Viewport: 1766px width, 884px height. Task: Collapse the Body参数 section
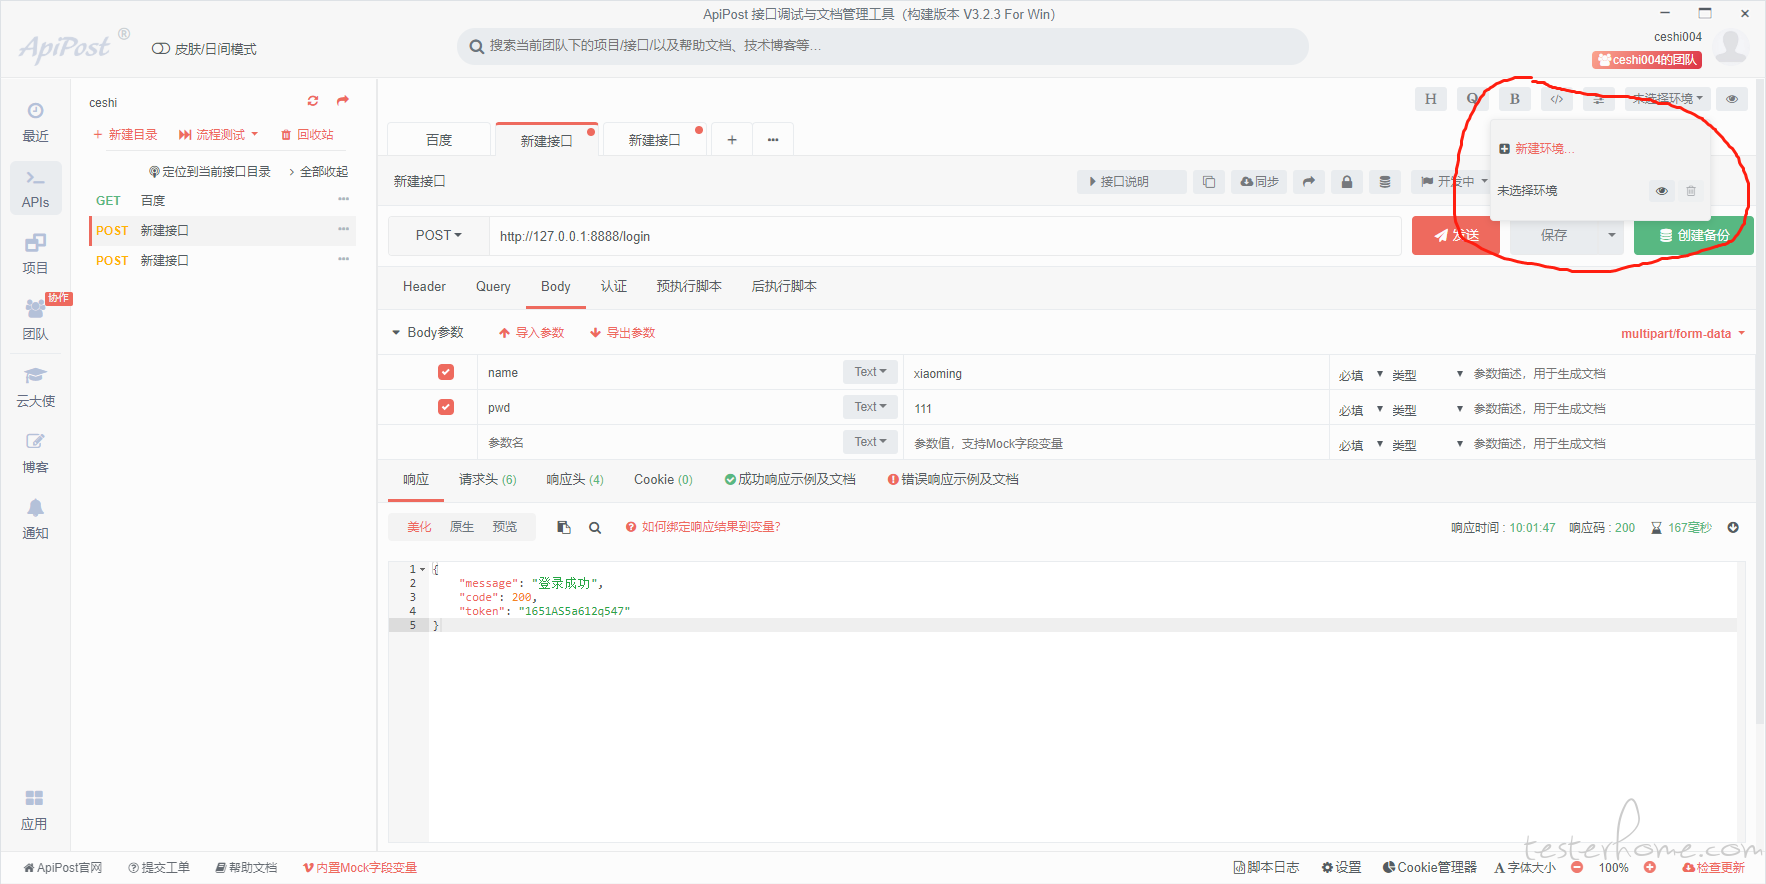pyautogui.click(x=396, y=333)
